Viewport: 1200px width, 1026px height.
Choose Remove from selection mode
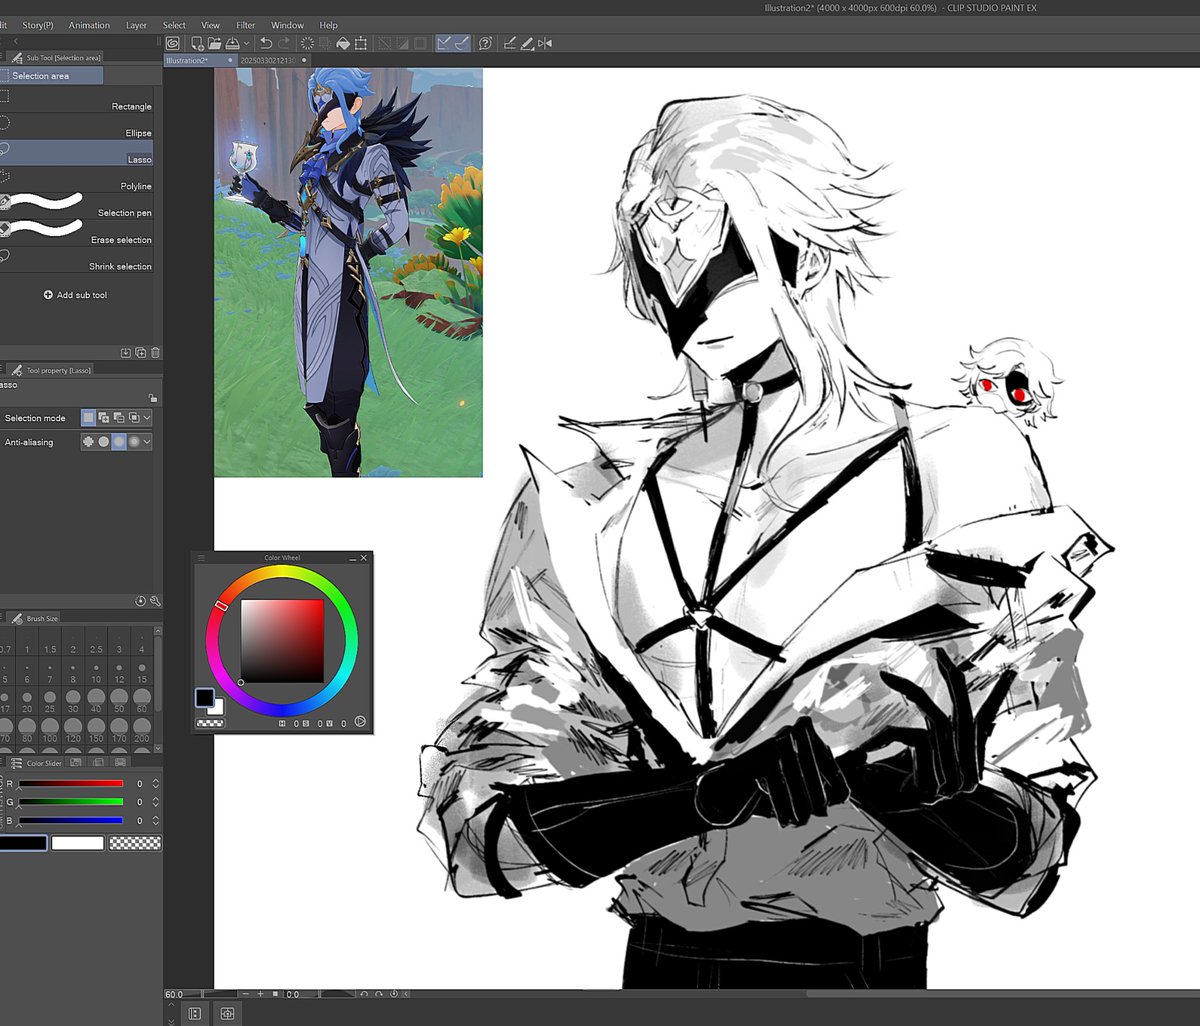[x=118, y=418]
